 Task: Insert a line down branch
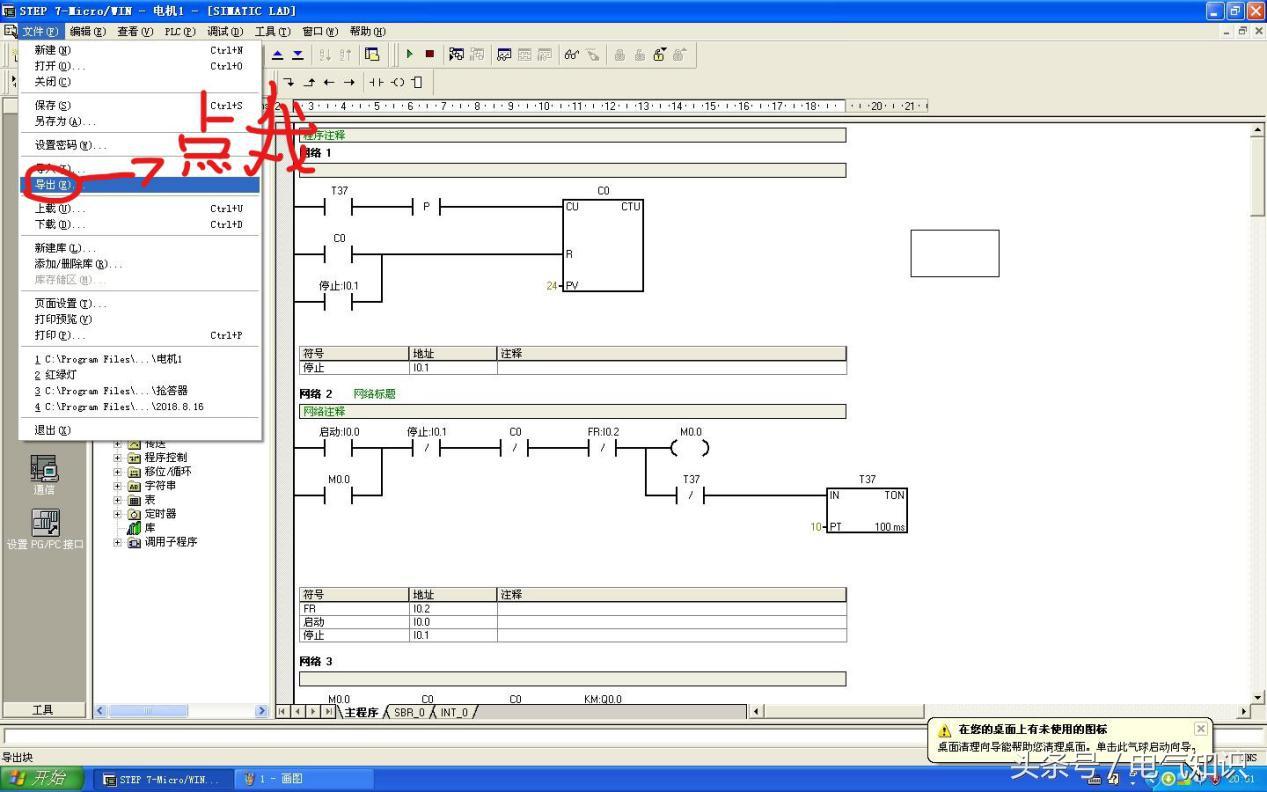[289, 82]
